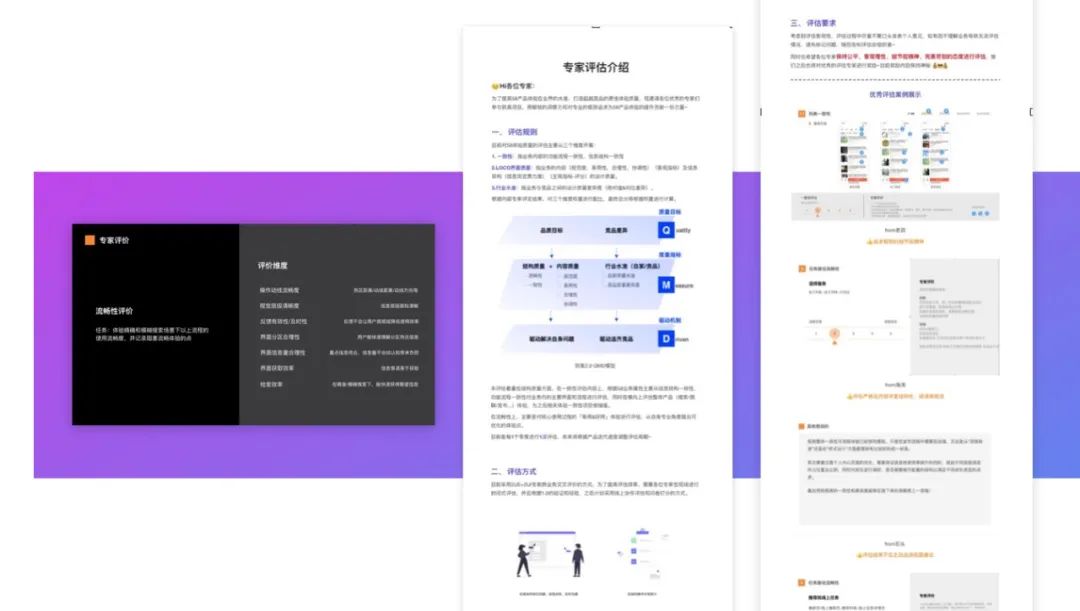This screenshot has width=1080, height=611.
Task: Click 行业水准(自家/竞品) in the diagram
Action: (632, 266)
